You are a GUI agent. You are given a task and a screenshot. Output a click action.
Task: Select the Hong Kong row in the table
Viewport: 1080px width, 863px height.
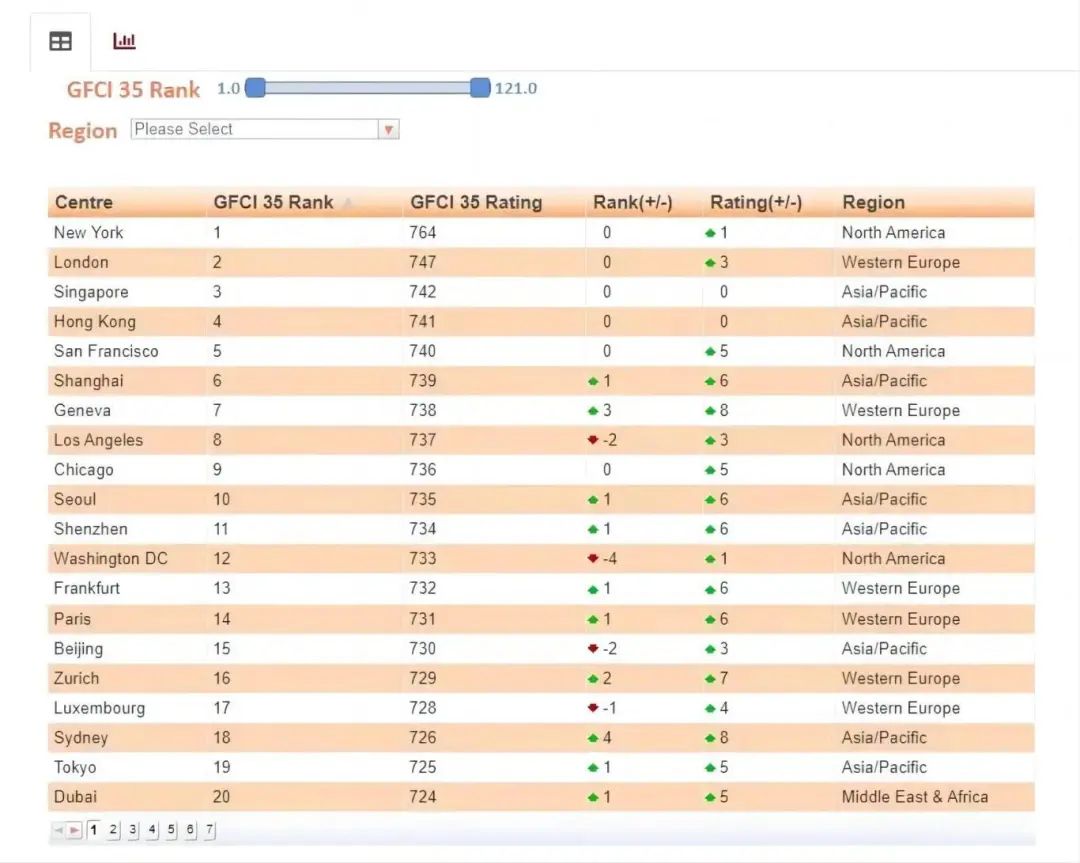[x=95, y=322]
